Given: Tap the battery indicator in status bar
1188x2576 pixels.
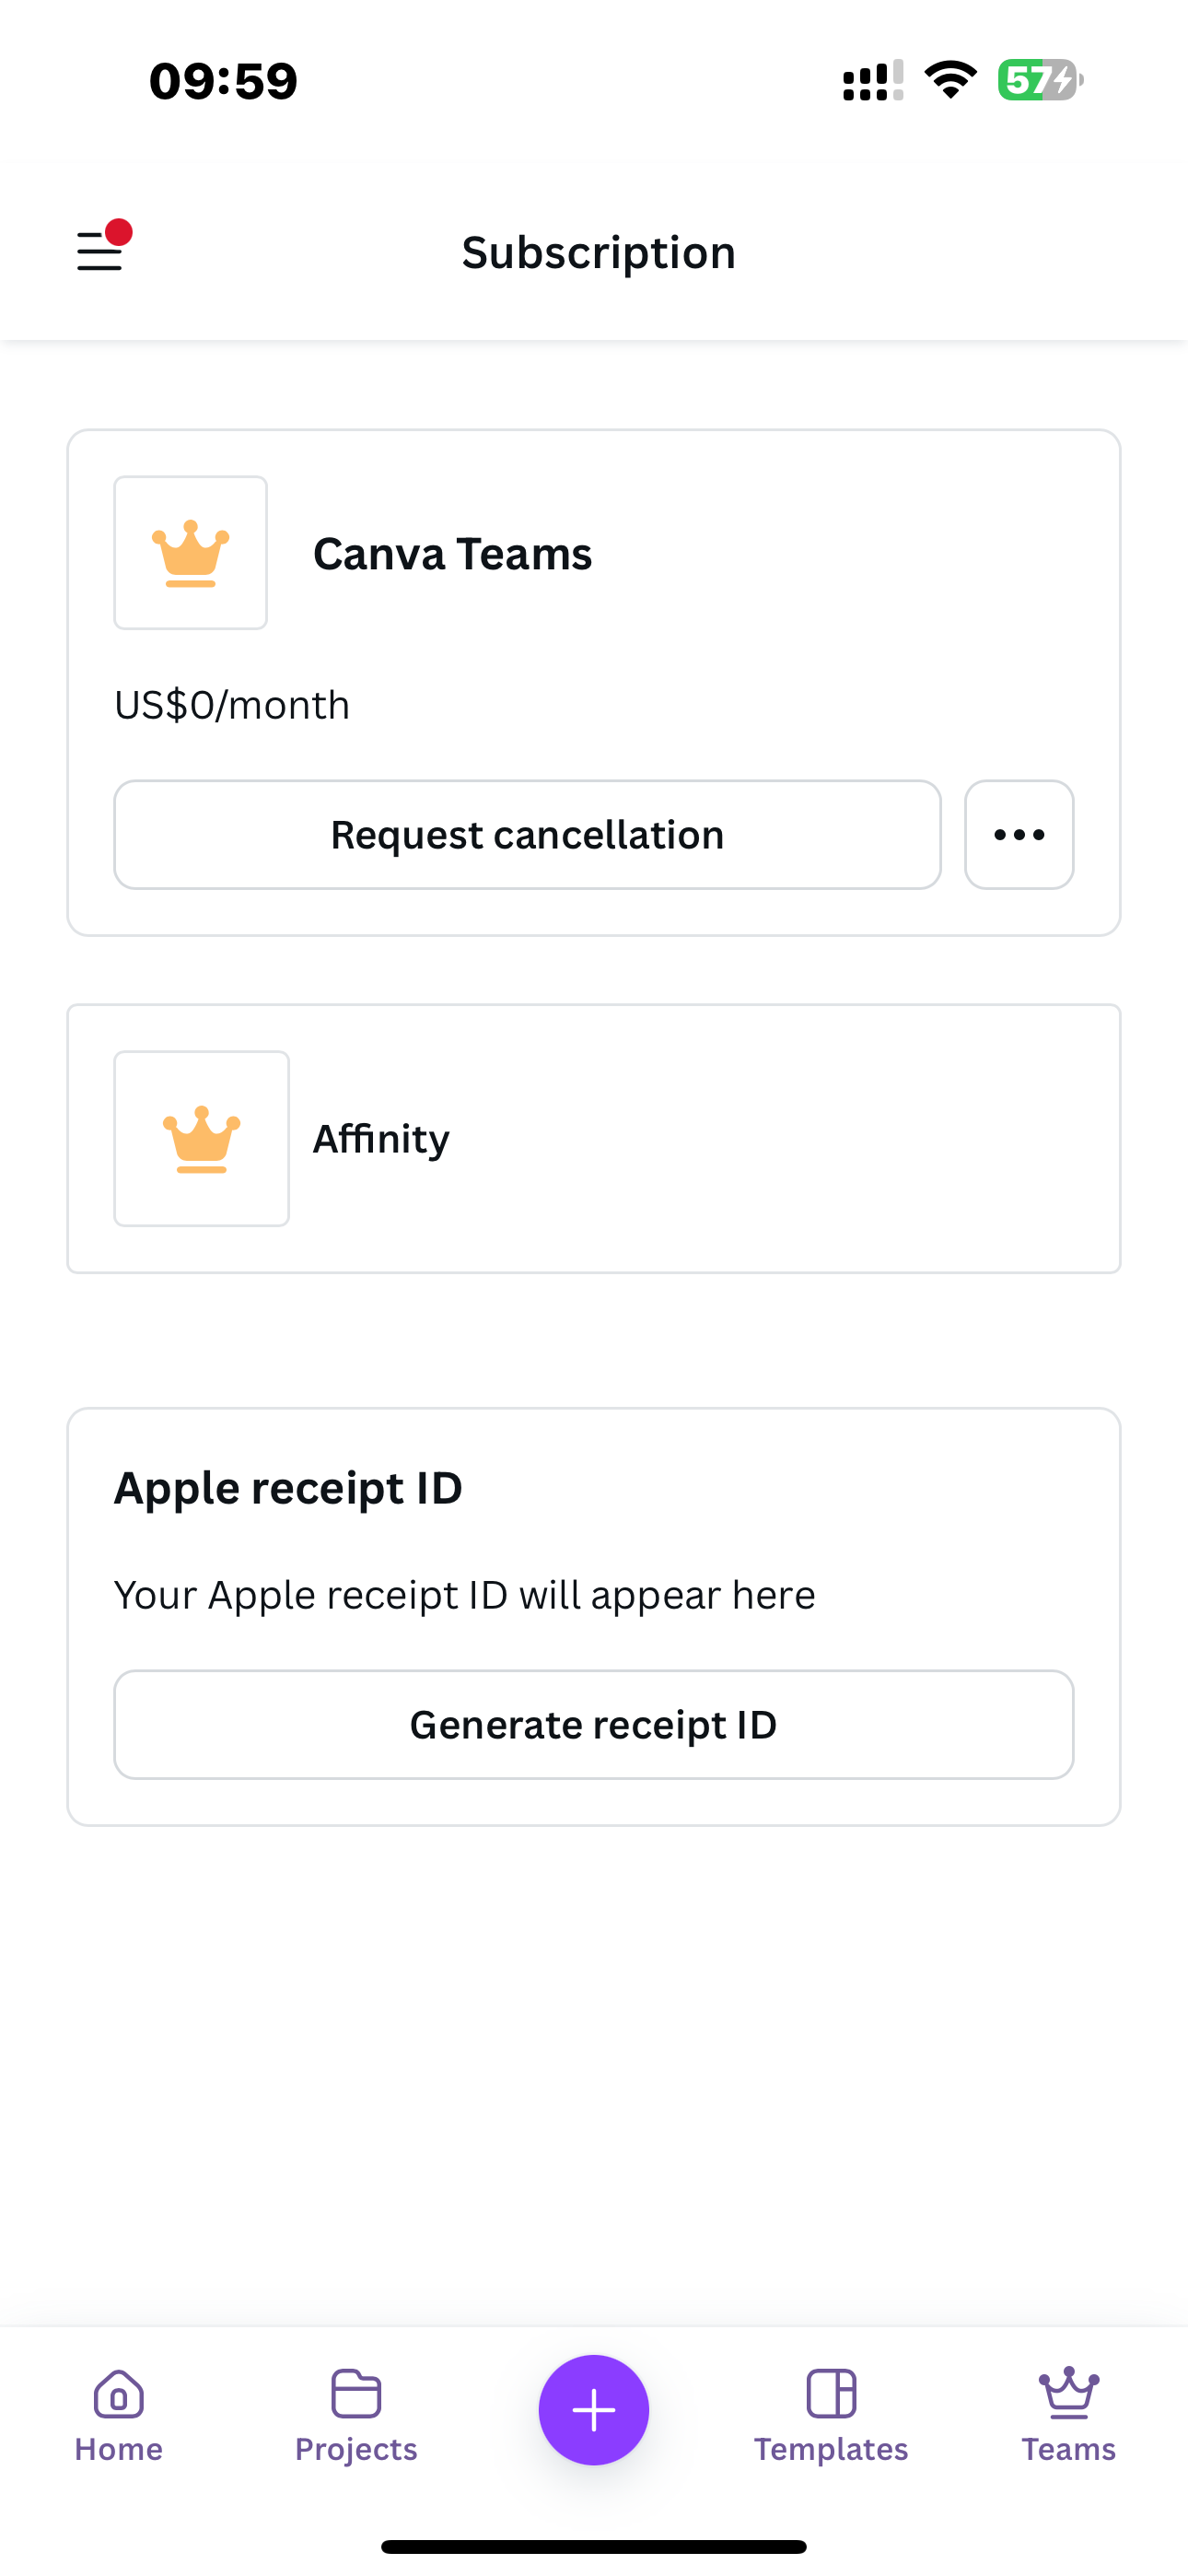Looking at the screenshot, I should point(1039,80).
